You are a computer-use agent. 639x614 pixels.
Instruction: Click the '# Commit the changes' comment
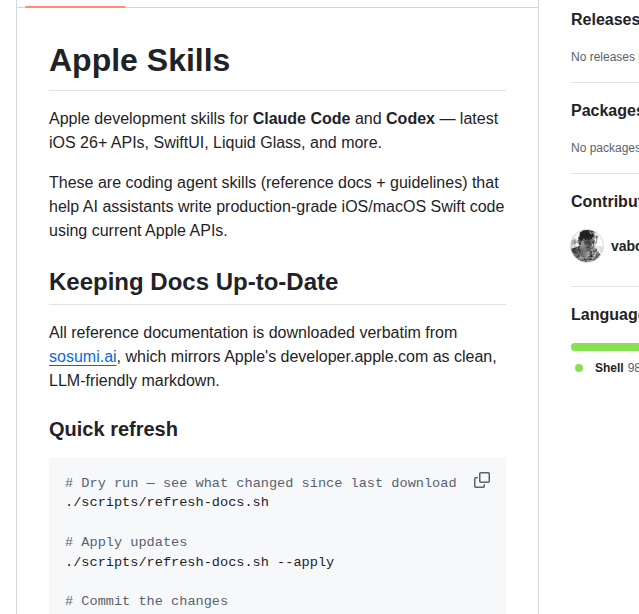click(x=146, y=601)
